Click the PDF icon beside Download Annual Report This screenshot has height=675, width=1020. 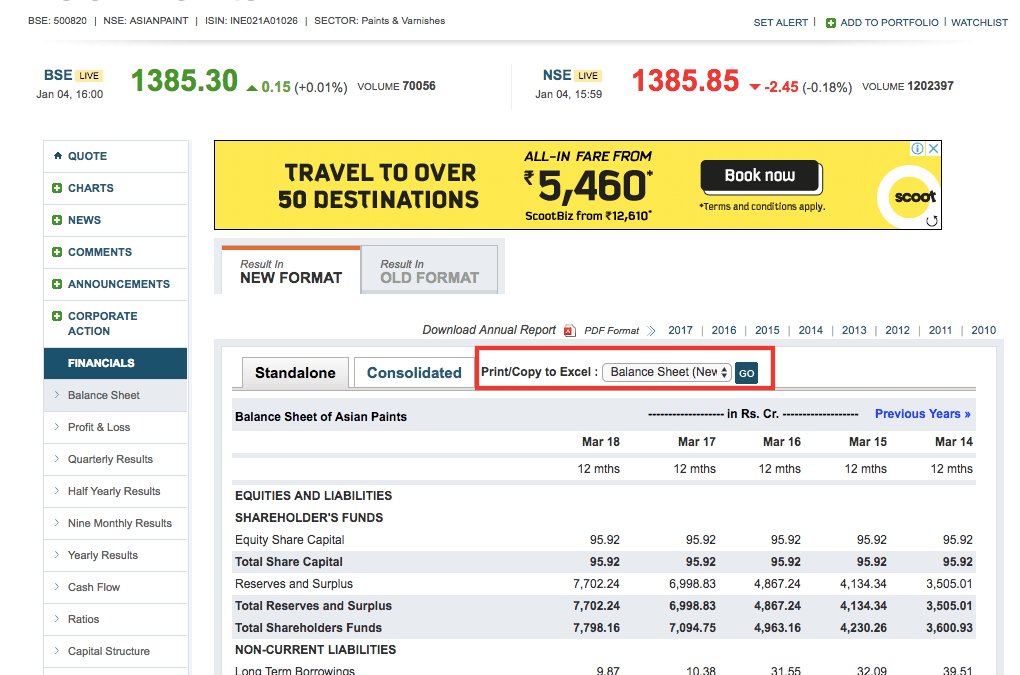coord(569,330)
